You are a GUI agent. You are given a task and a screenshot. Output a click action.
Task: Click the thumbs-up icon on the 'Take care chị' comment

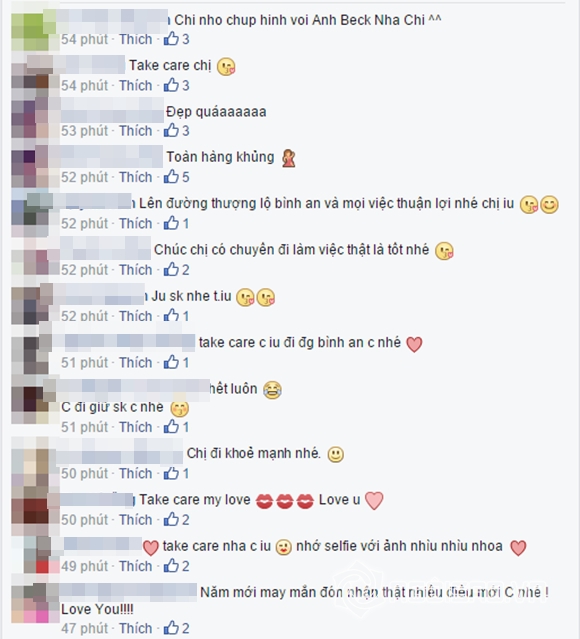171,85
